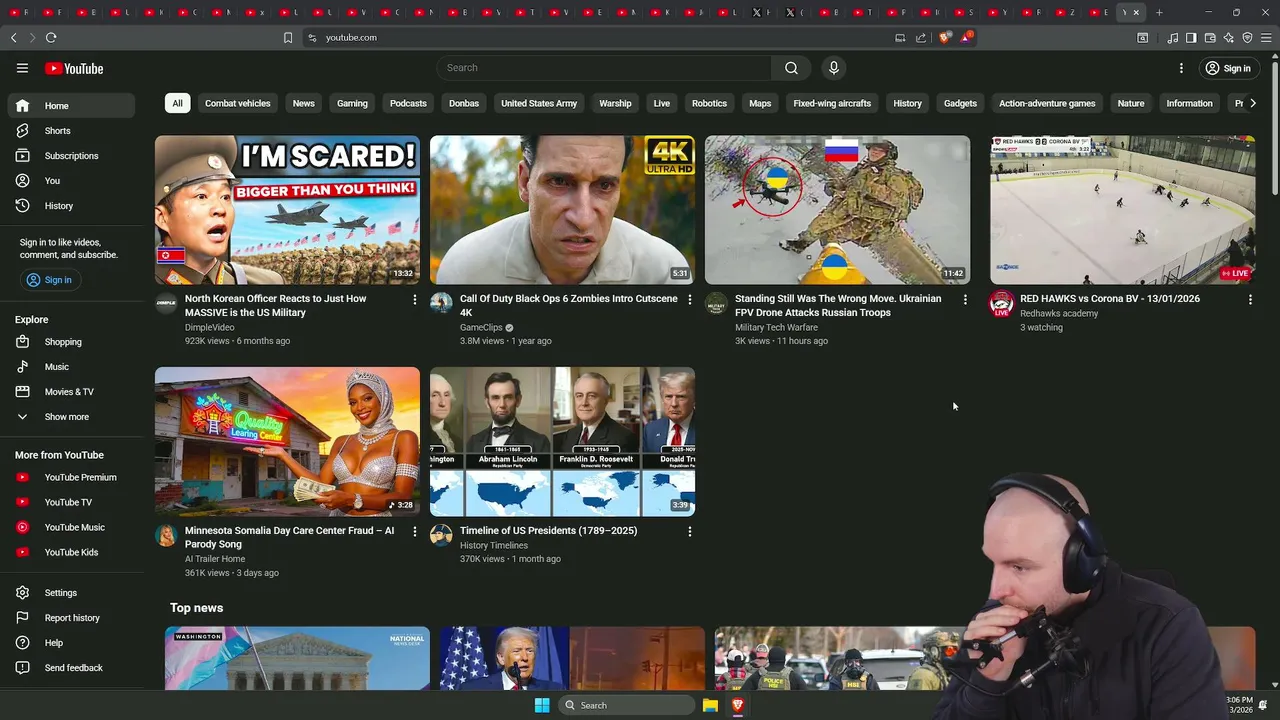This screenshot has height=720, width=1280.
Task: Share this page from address bar
Action: coord(921,37)
